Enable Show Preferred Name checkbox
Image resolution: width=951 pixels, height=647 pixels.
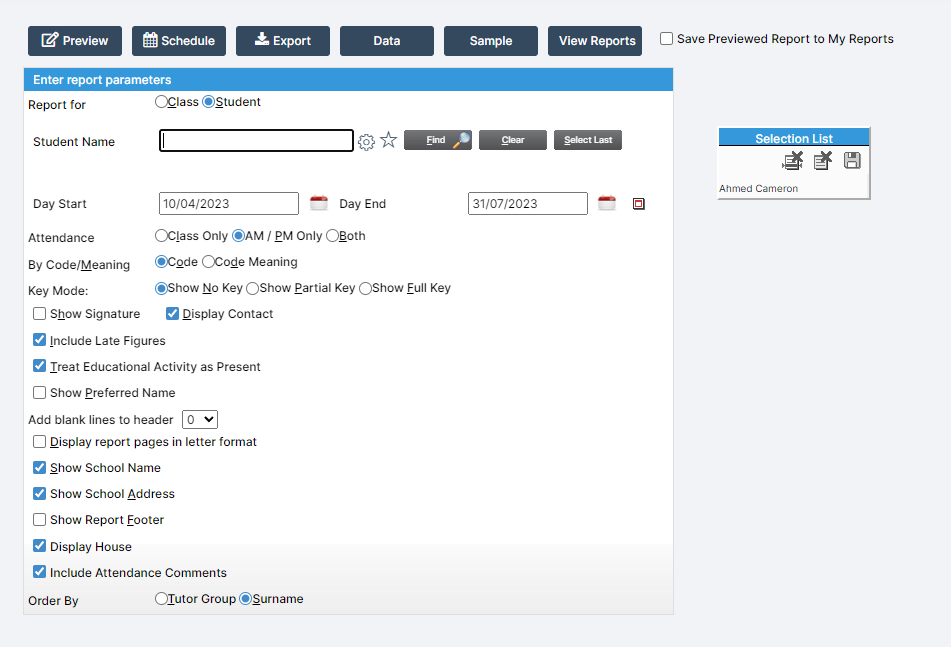point(39,392)
